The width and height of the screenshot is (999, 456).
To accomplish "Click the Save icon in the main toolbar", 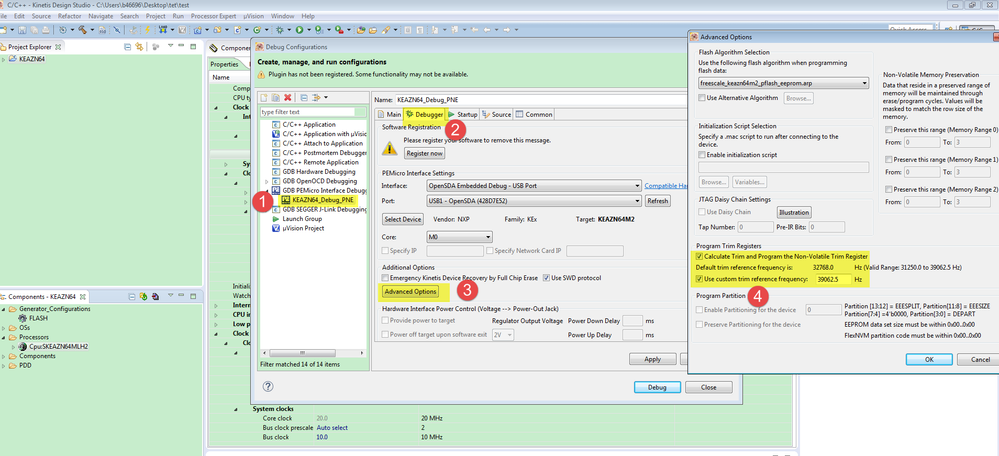I will [x=22, y=30].
